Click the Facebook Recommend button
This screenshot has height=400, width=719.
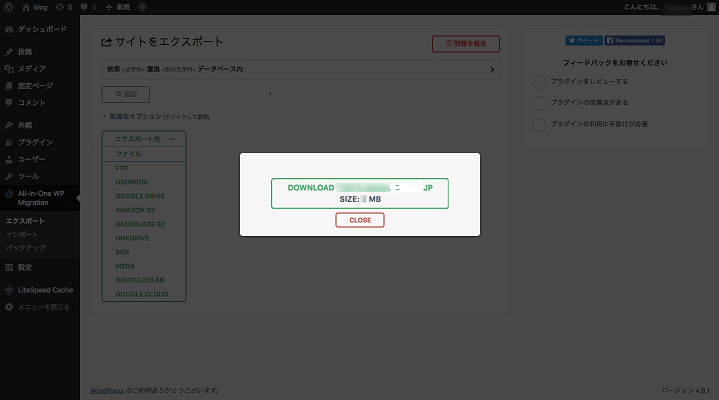coord(635,41)
